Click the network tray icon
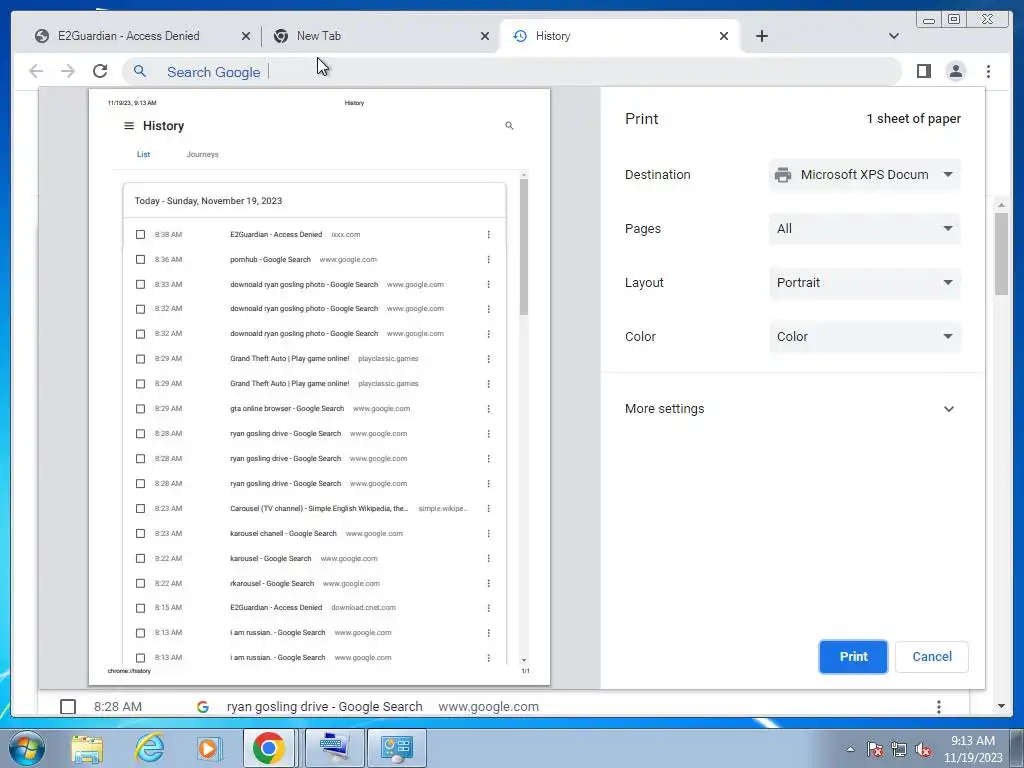Viewport: 1024px width, 768px height. tap(899, 749)
